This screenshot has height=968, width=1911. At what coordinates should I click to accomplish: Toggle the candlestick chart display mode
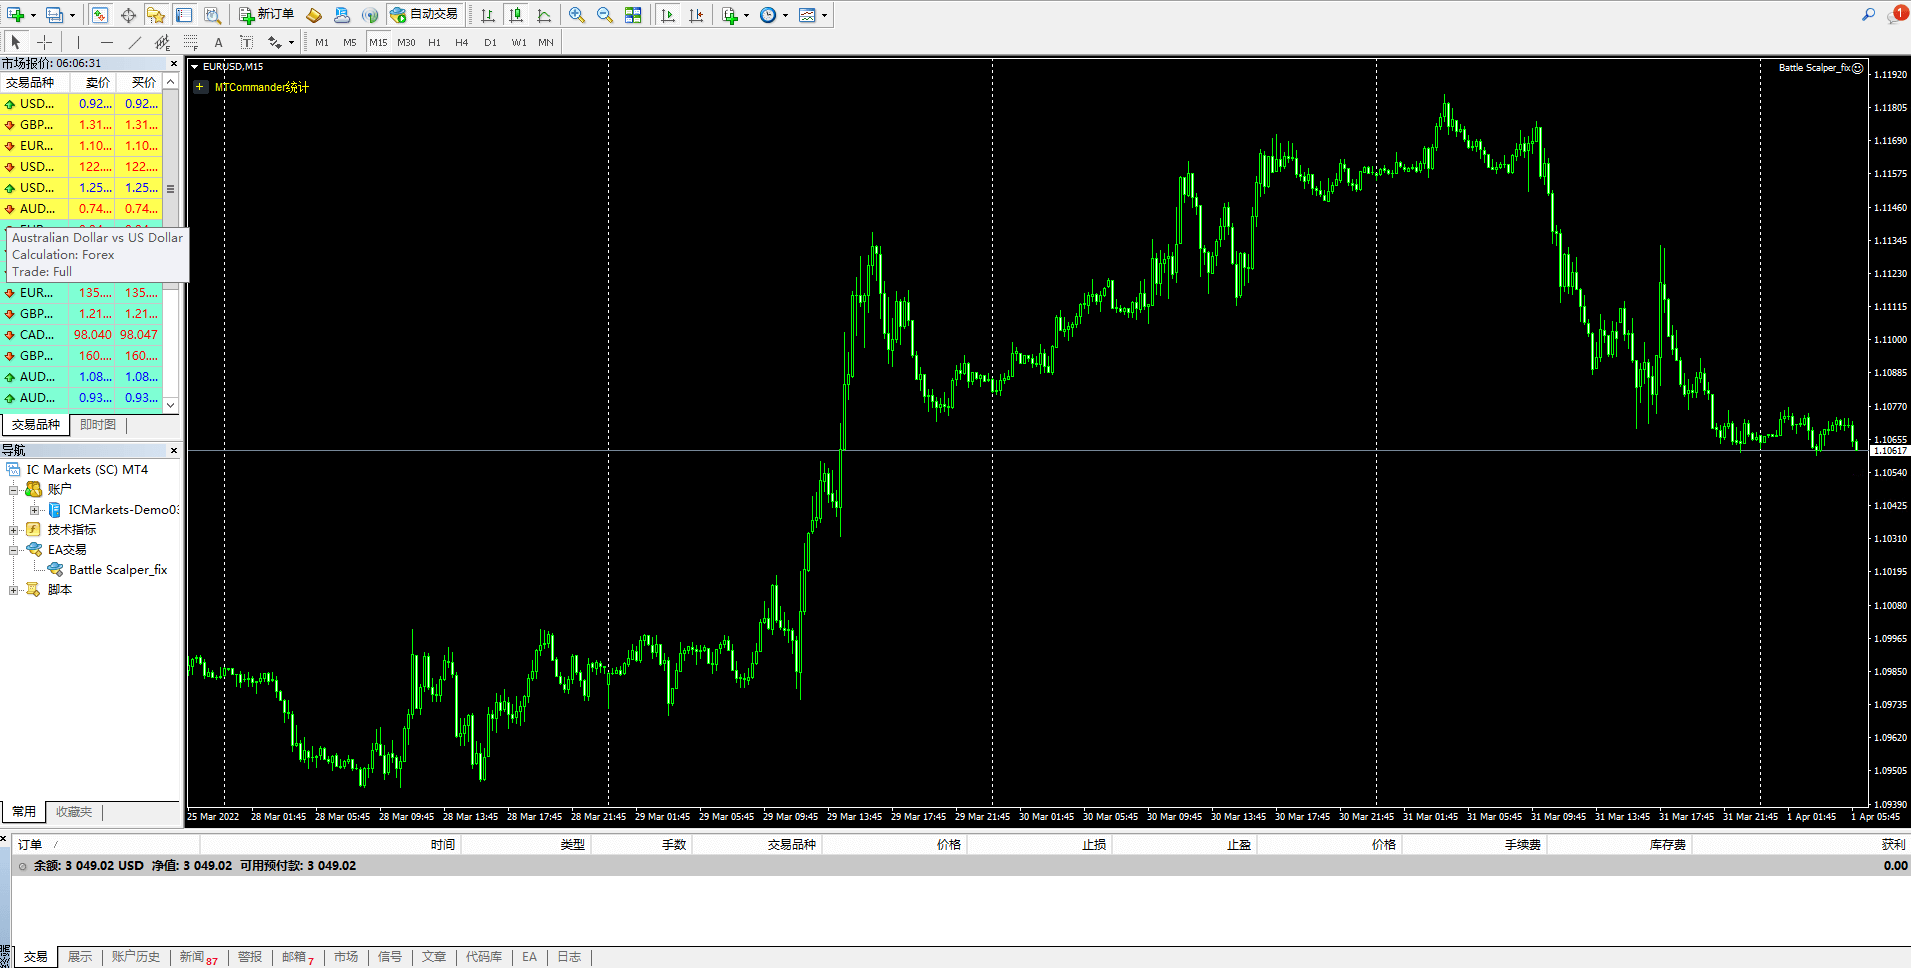click(x=516, y=14)
